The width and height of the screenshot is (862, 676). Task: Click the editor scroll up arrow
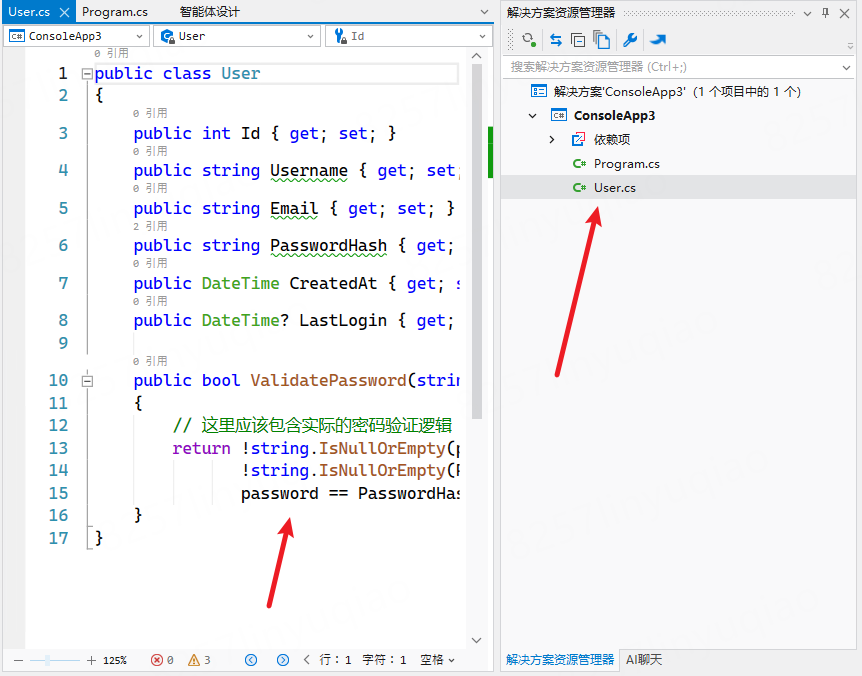click(x=477, y=56)
